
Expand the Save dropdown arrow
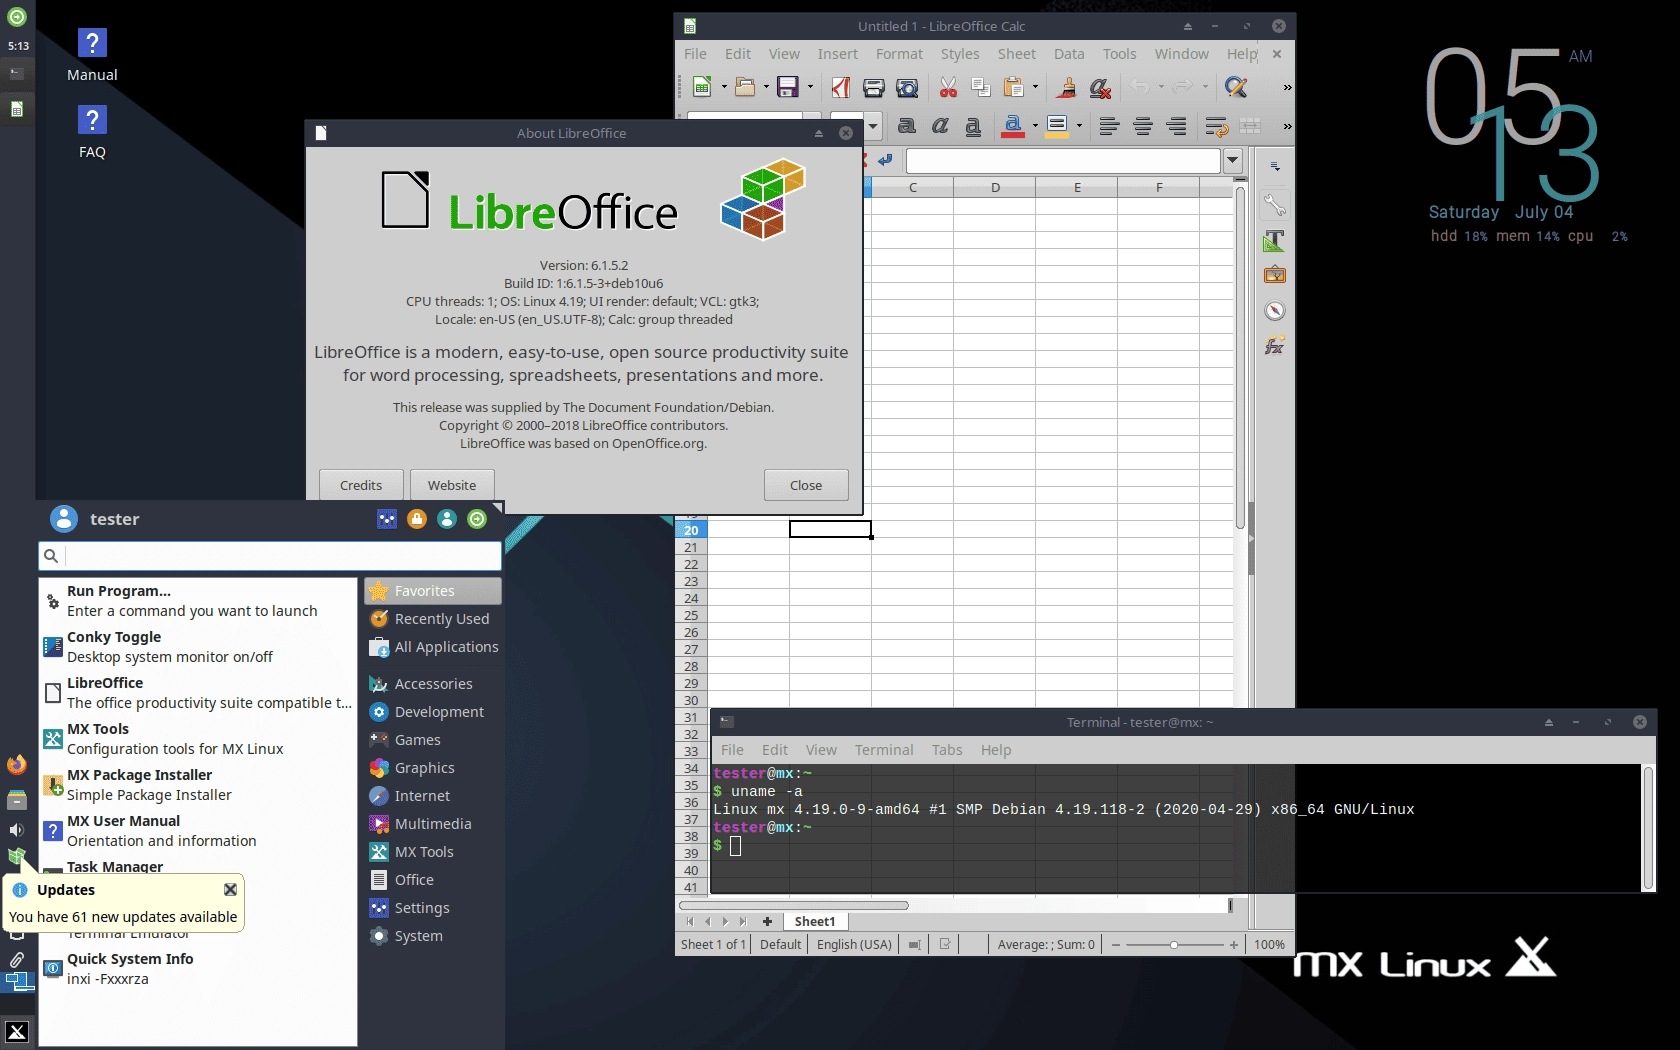click(810, 87)
